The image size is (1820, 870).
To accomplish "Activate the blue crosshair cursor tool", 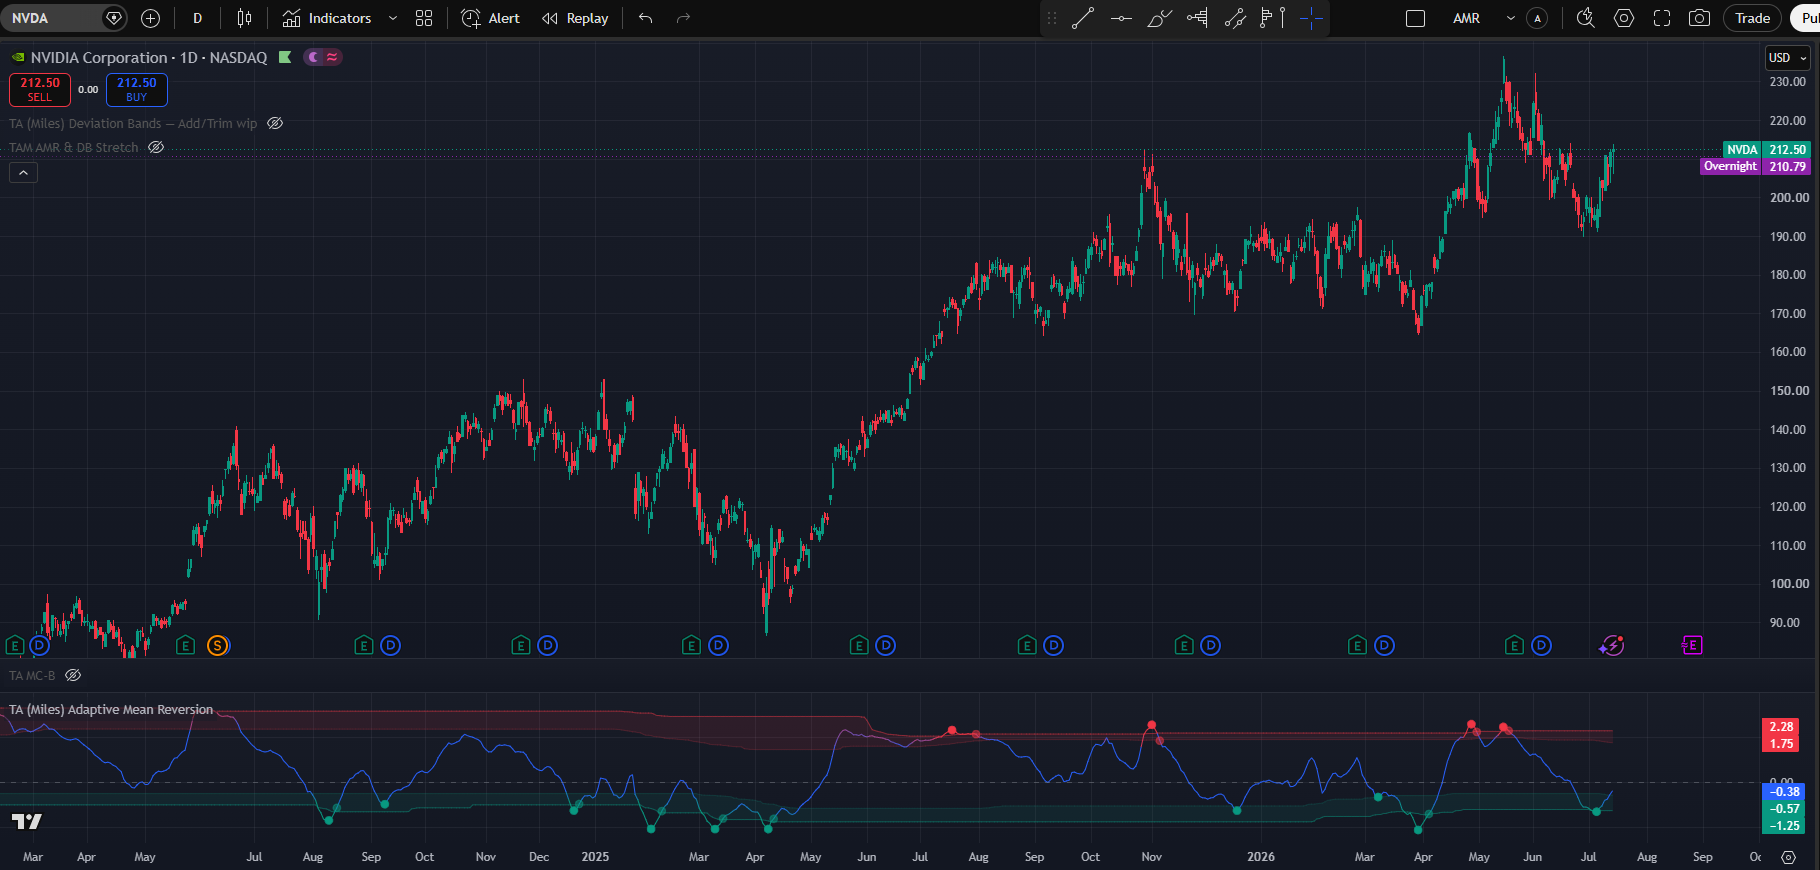I will 1311,18.
